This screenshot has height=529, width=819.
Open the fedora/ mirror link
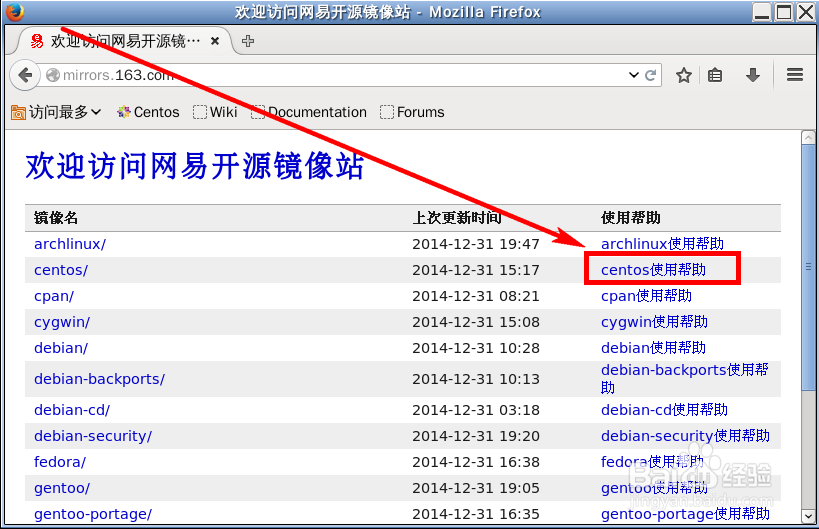[60, 462]
